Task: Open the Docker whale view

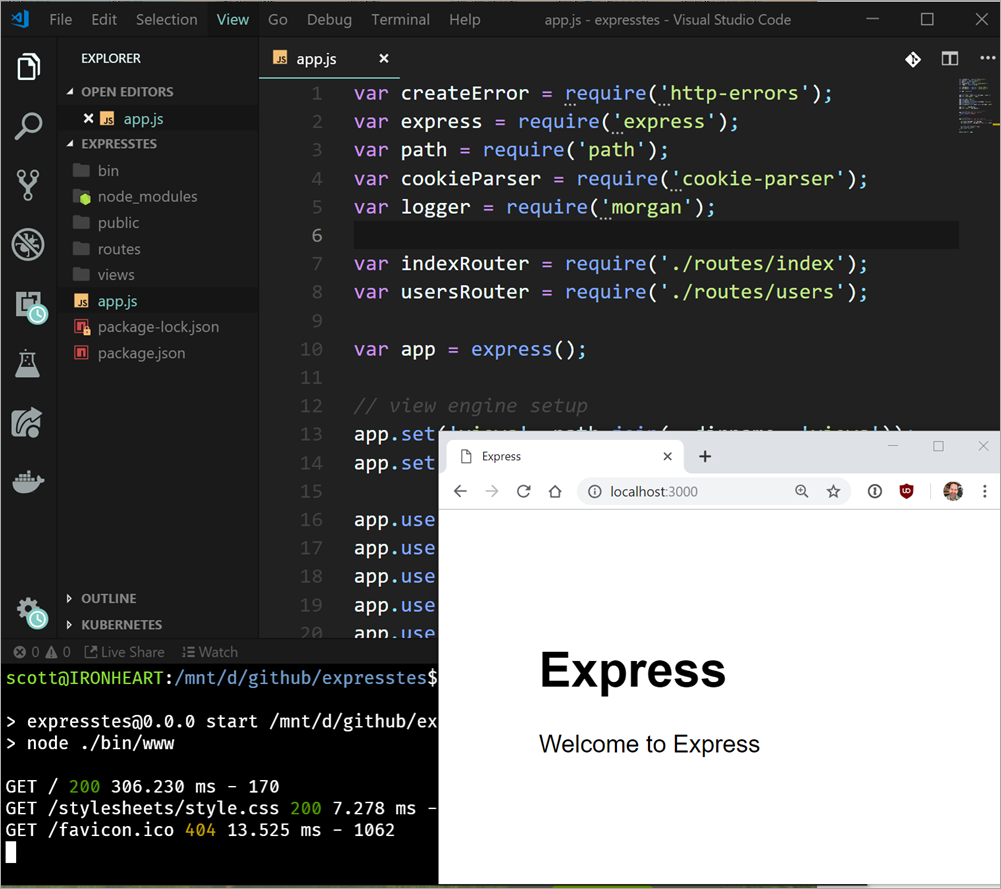Action: click(x=28, y=482)
